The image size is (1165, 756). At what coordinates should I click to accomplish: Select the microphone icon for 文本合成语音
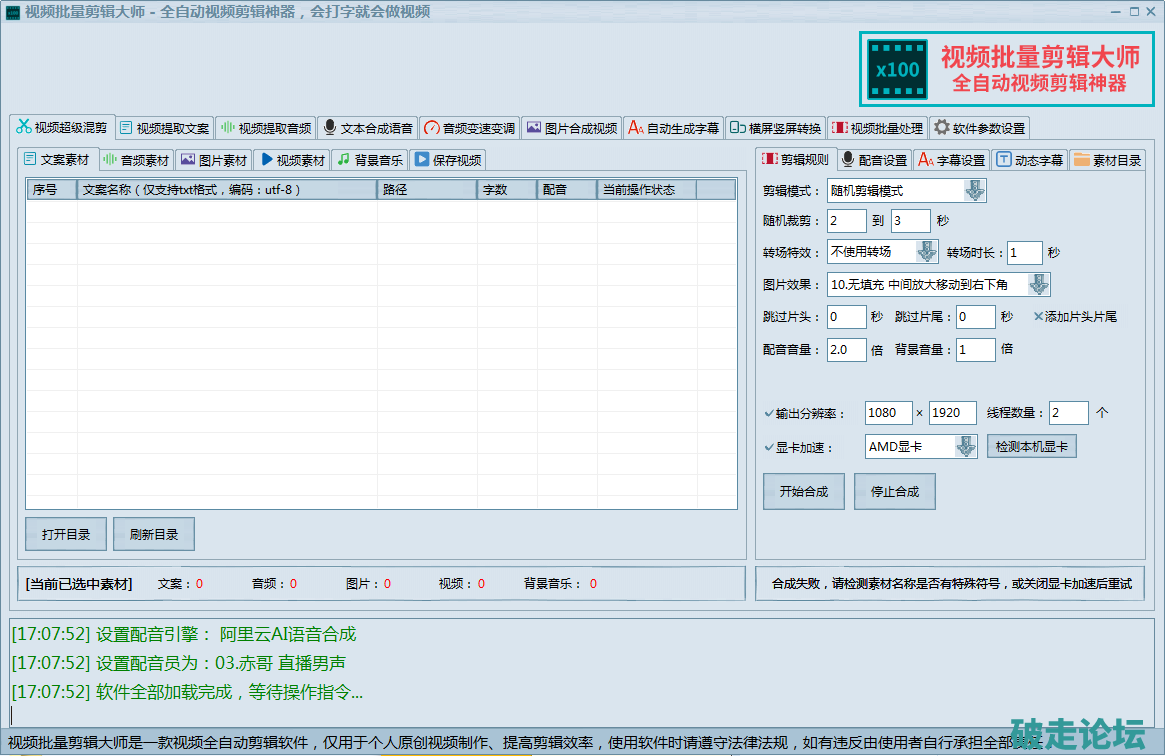click(x=330, y=128)
